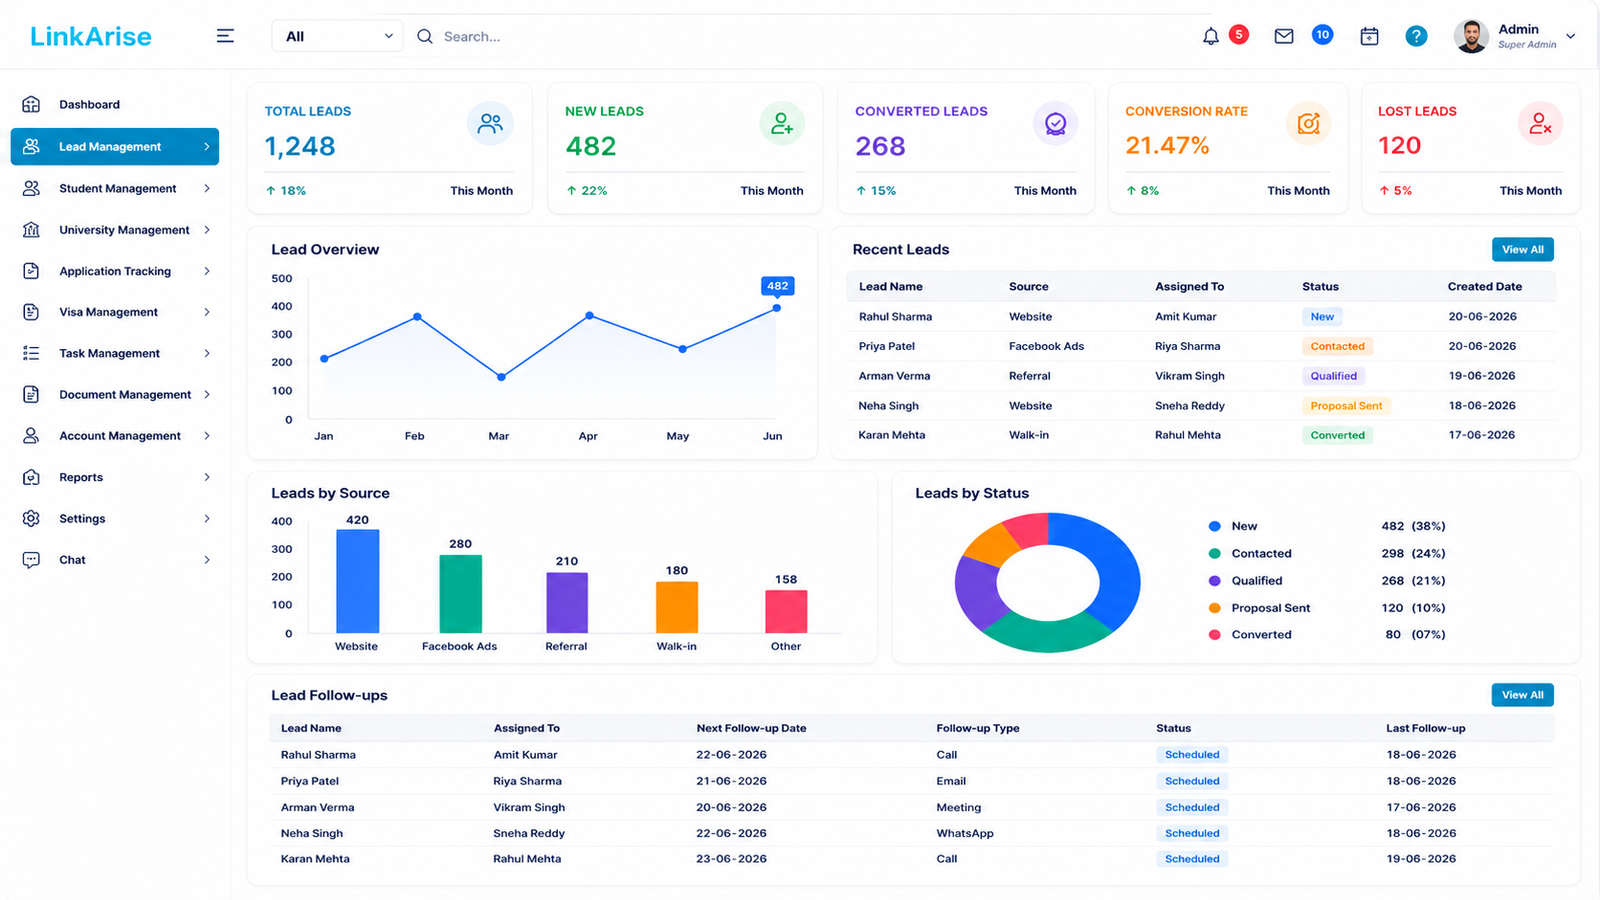
Task: Select Account Management menu label
Action: [x=120, y=436]
